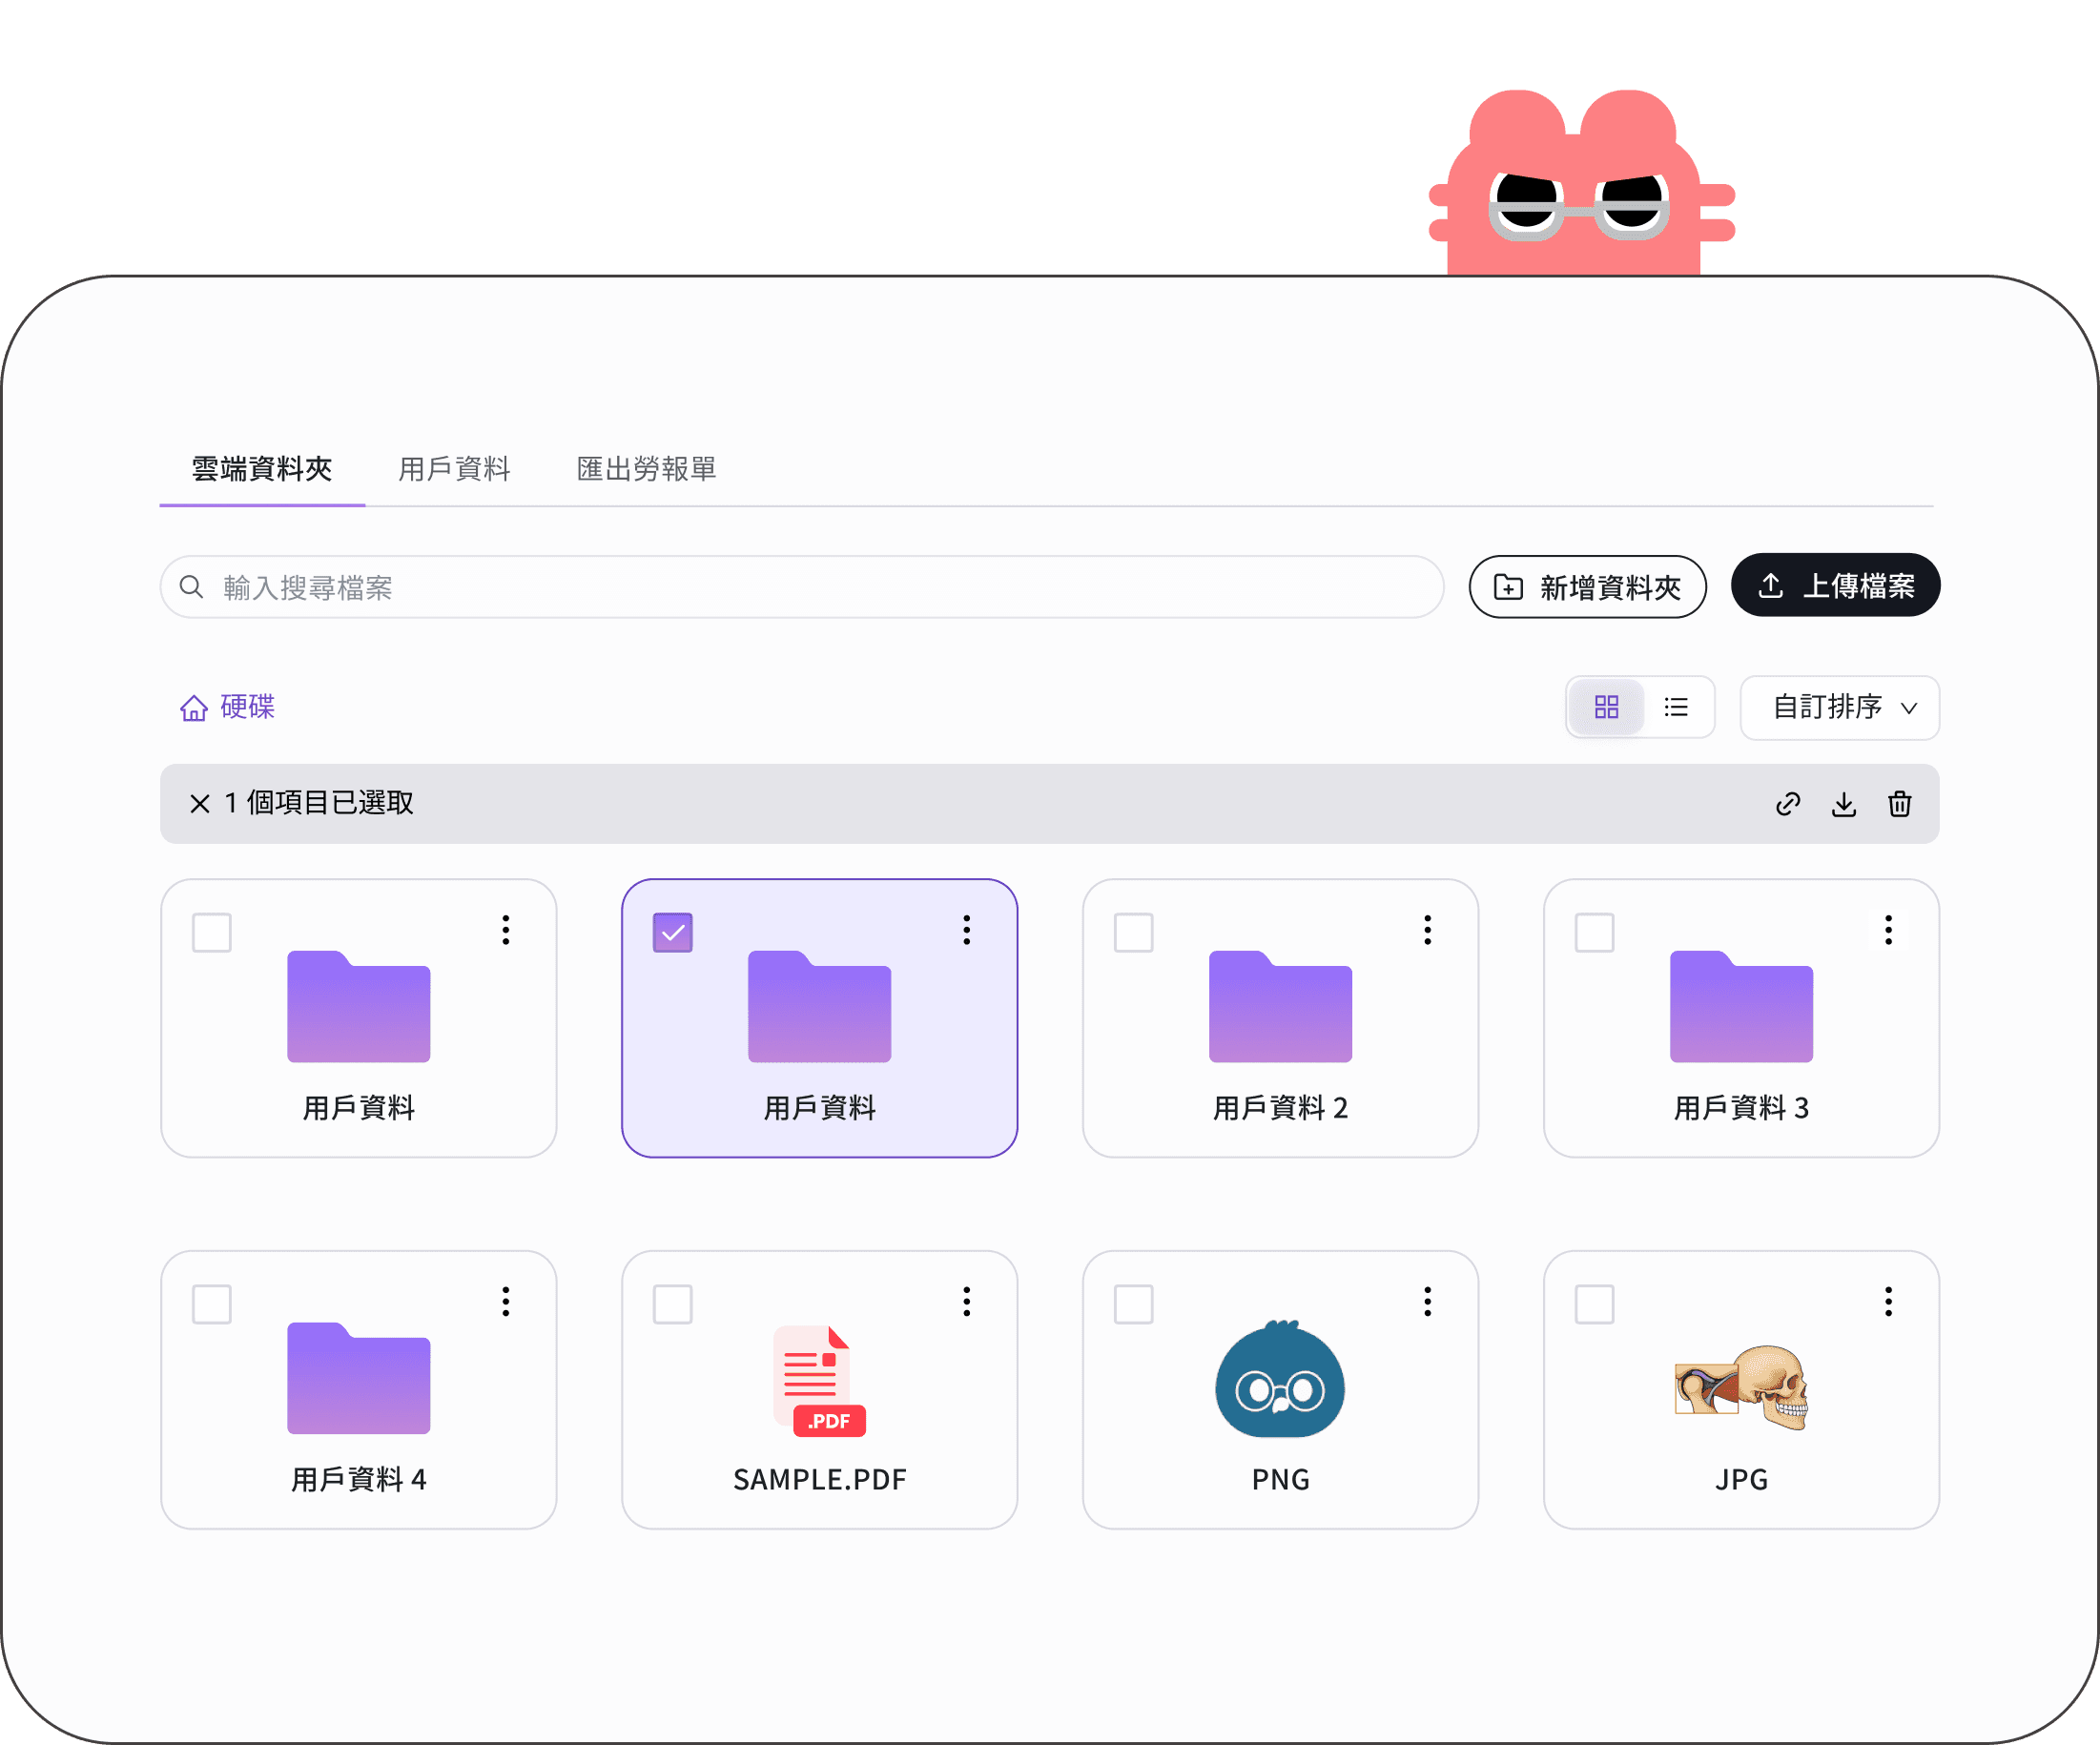Open three-dot menu on 用戶資料 3 folder
This screenshot has width=2100, height=1745.
[x=1888, y=930]
